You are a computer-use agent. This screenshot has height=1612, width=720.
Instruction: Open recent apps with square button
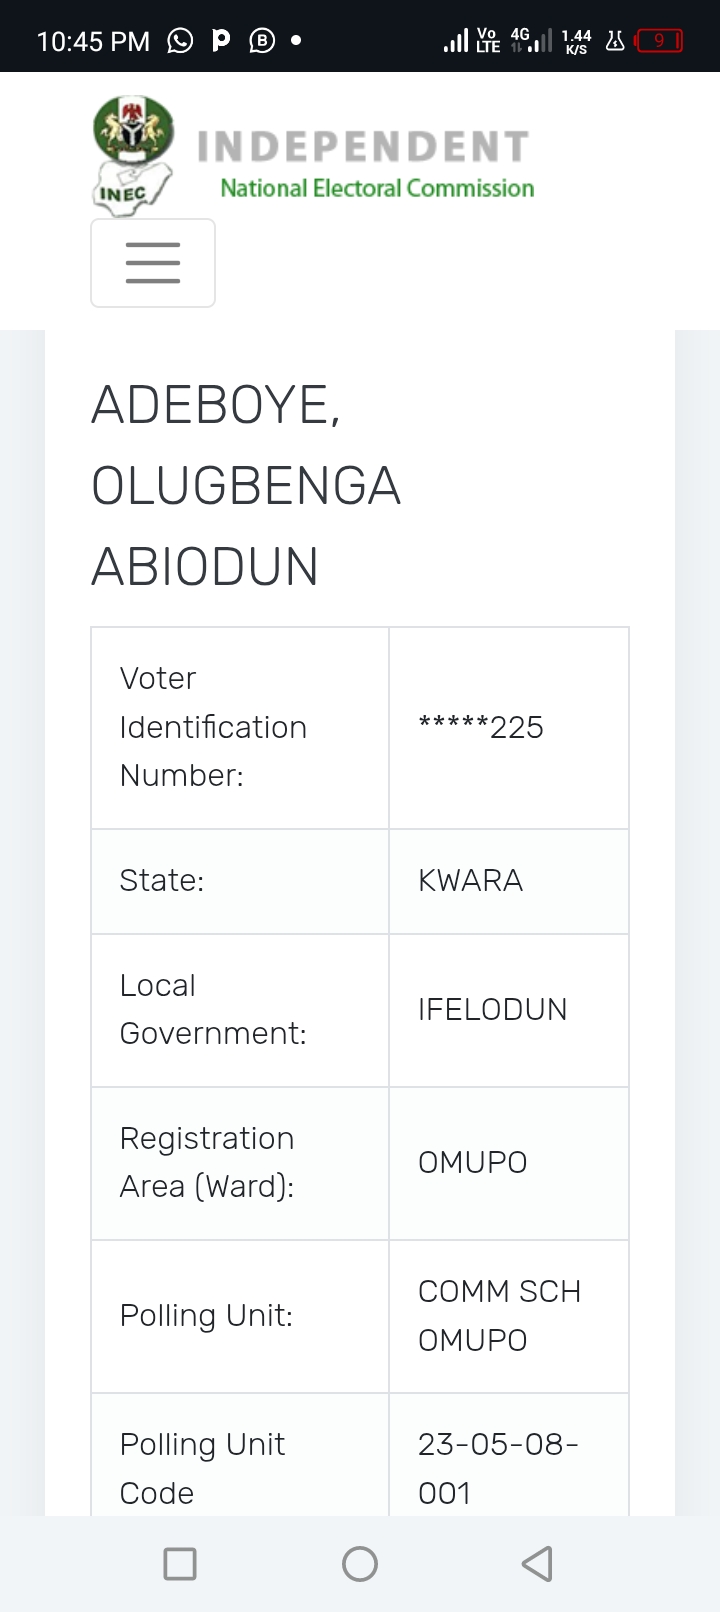point(180,1564)
